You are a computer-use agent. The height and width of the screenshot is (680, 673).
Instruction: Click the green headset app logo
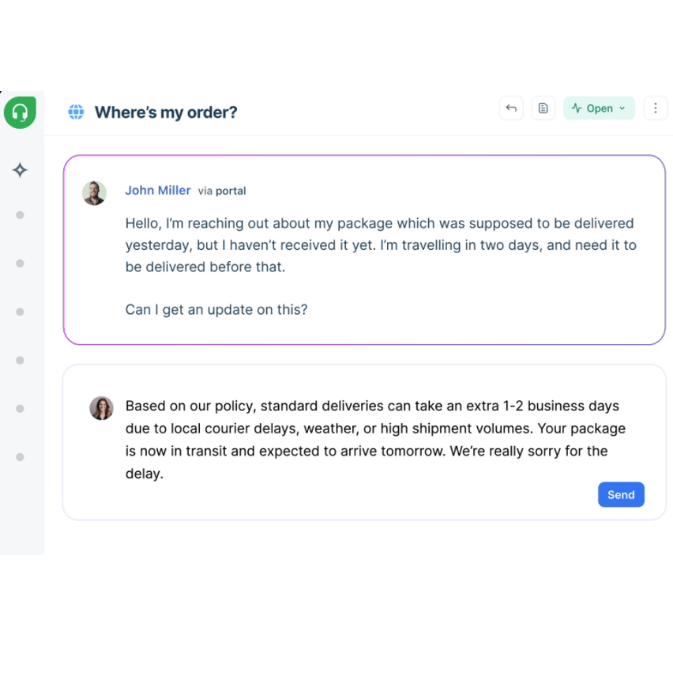(20, 112)
